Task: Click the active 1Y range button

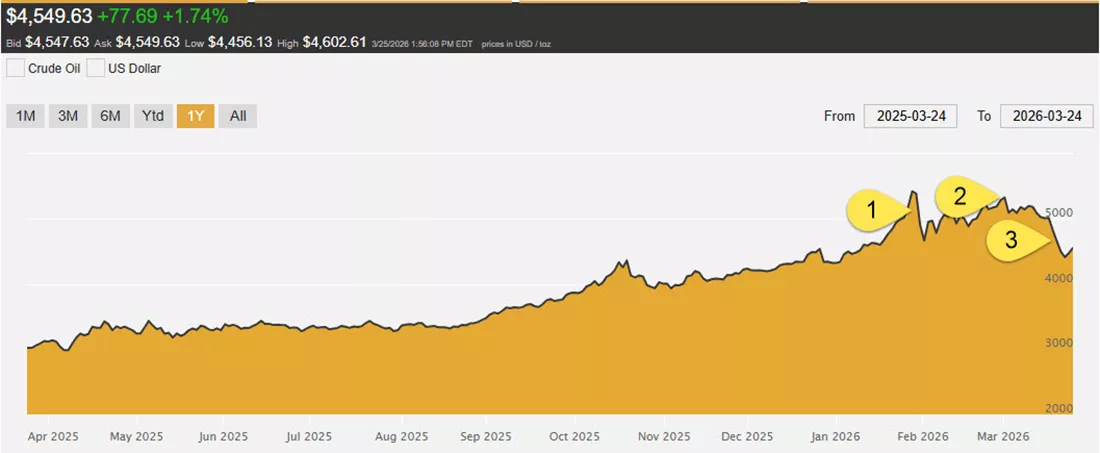Action: tap(196, 116)
